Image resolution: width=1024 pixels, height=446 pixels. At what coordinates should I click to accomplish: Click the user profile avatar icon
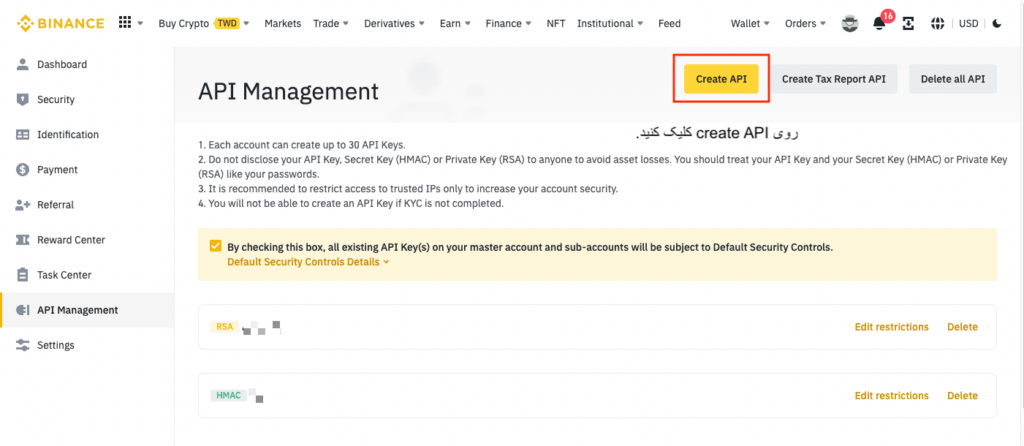[x=850, y=23]
